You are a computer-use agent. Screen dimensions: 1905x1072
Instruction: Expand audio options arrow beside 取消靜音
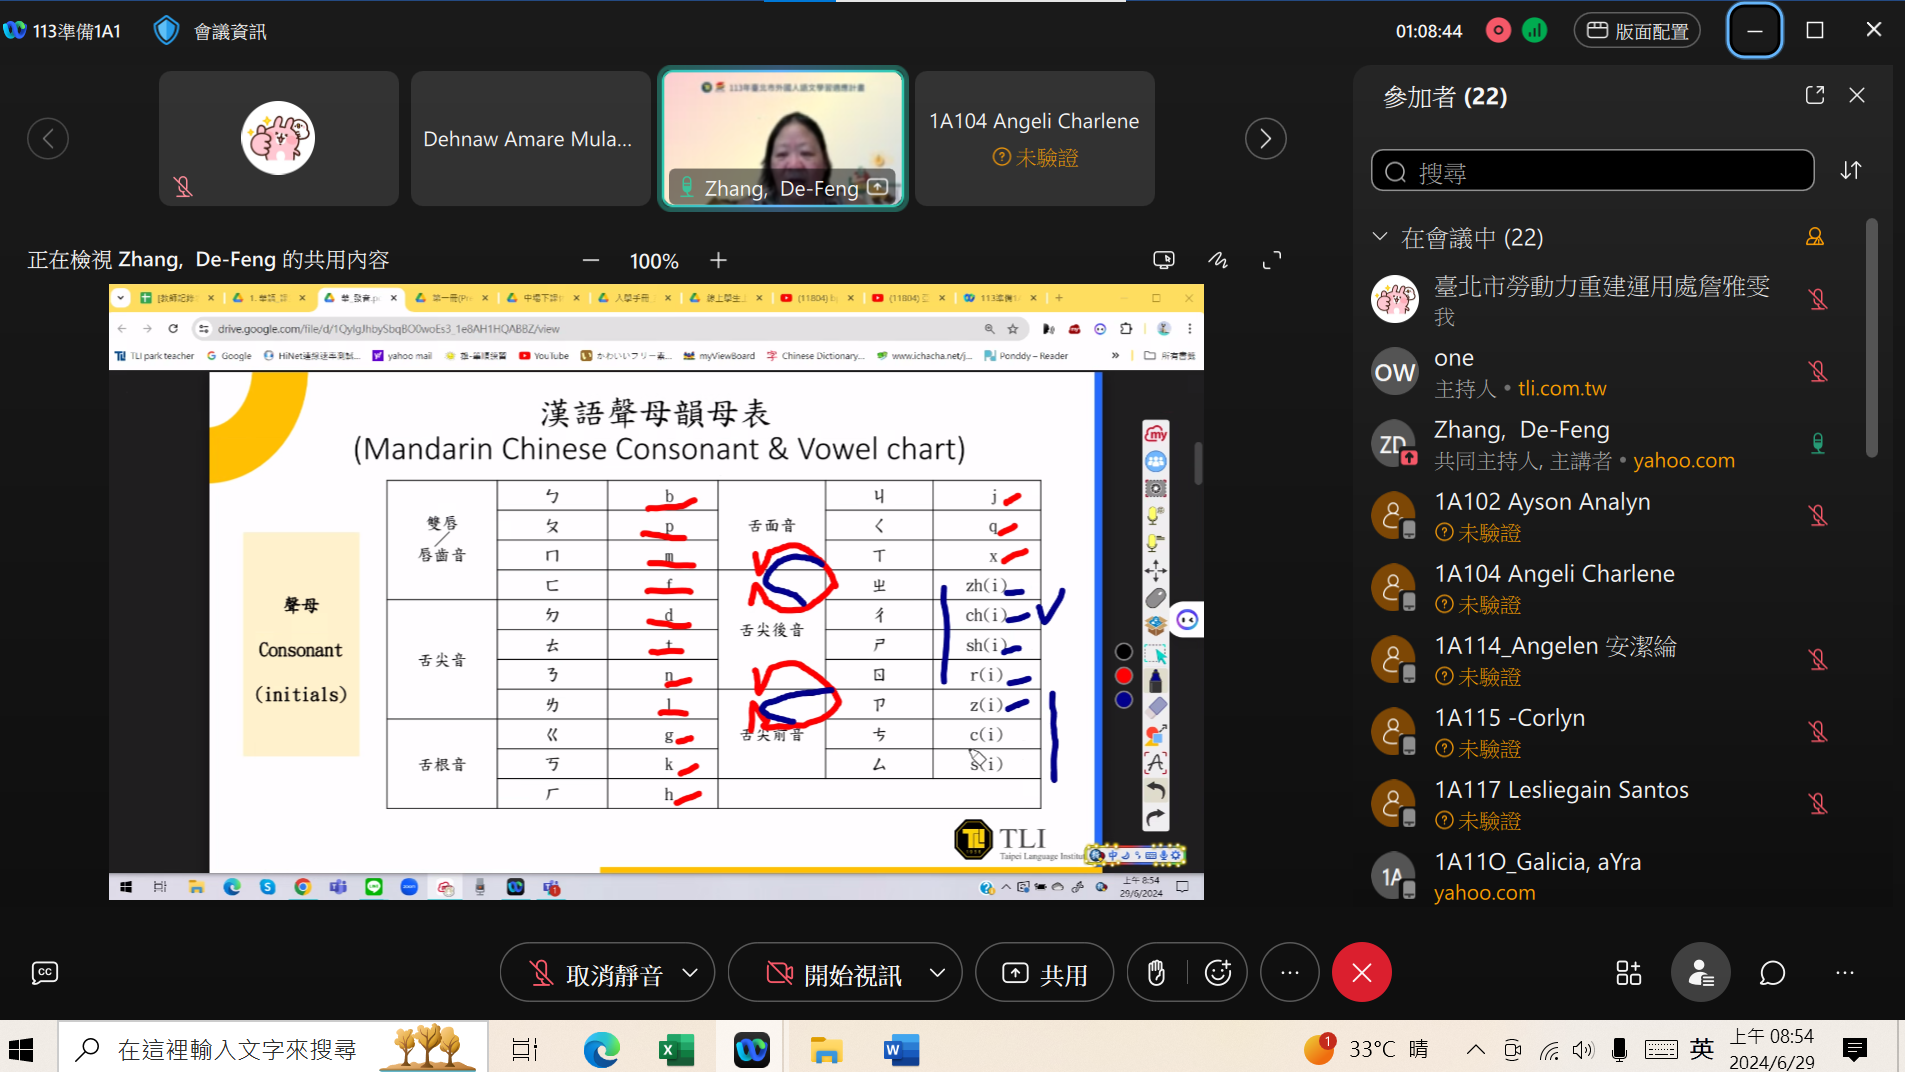point(690,973)
